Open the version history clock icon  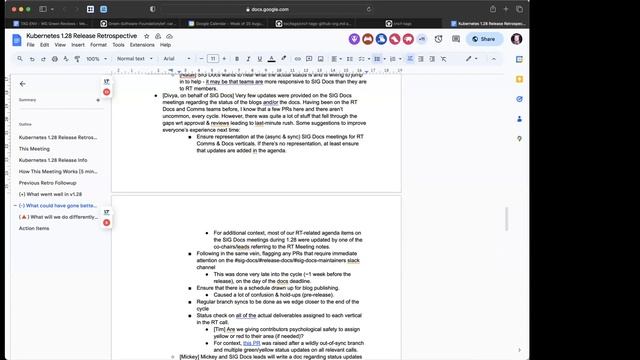(x=438, y=39)
